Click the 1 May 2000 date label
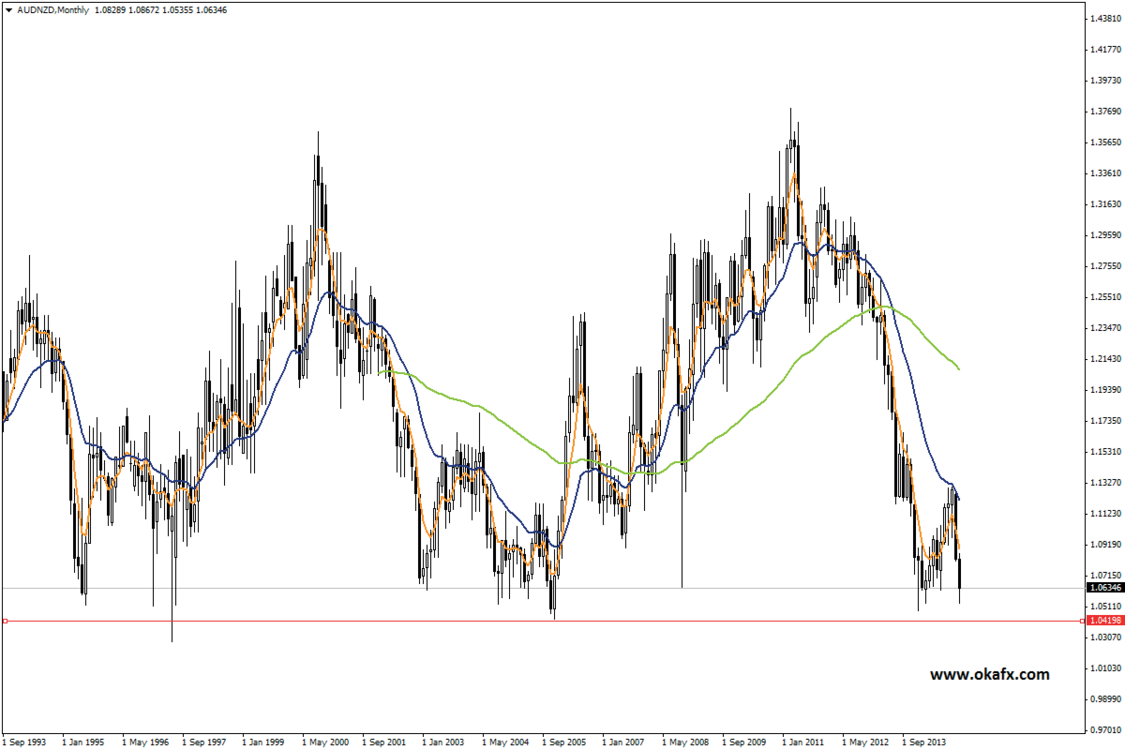Viewport: 1125px width, 750px height. pos(325,742)
